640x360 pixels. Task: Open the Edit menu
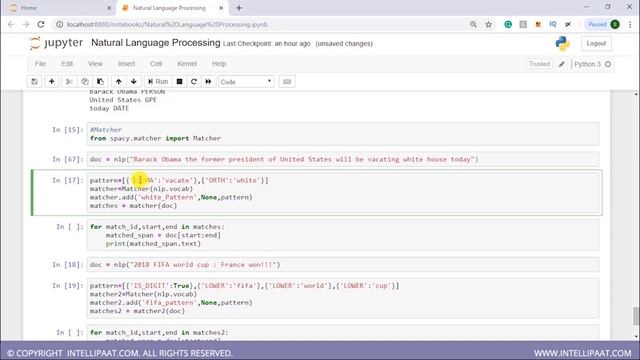[x=67, y=64]
